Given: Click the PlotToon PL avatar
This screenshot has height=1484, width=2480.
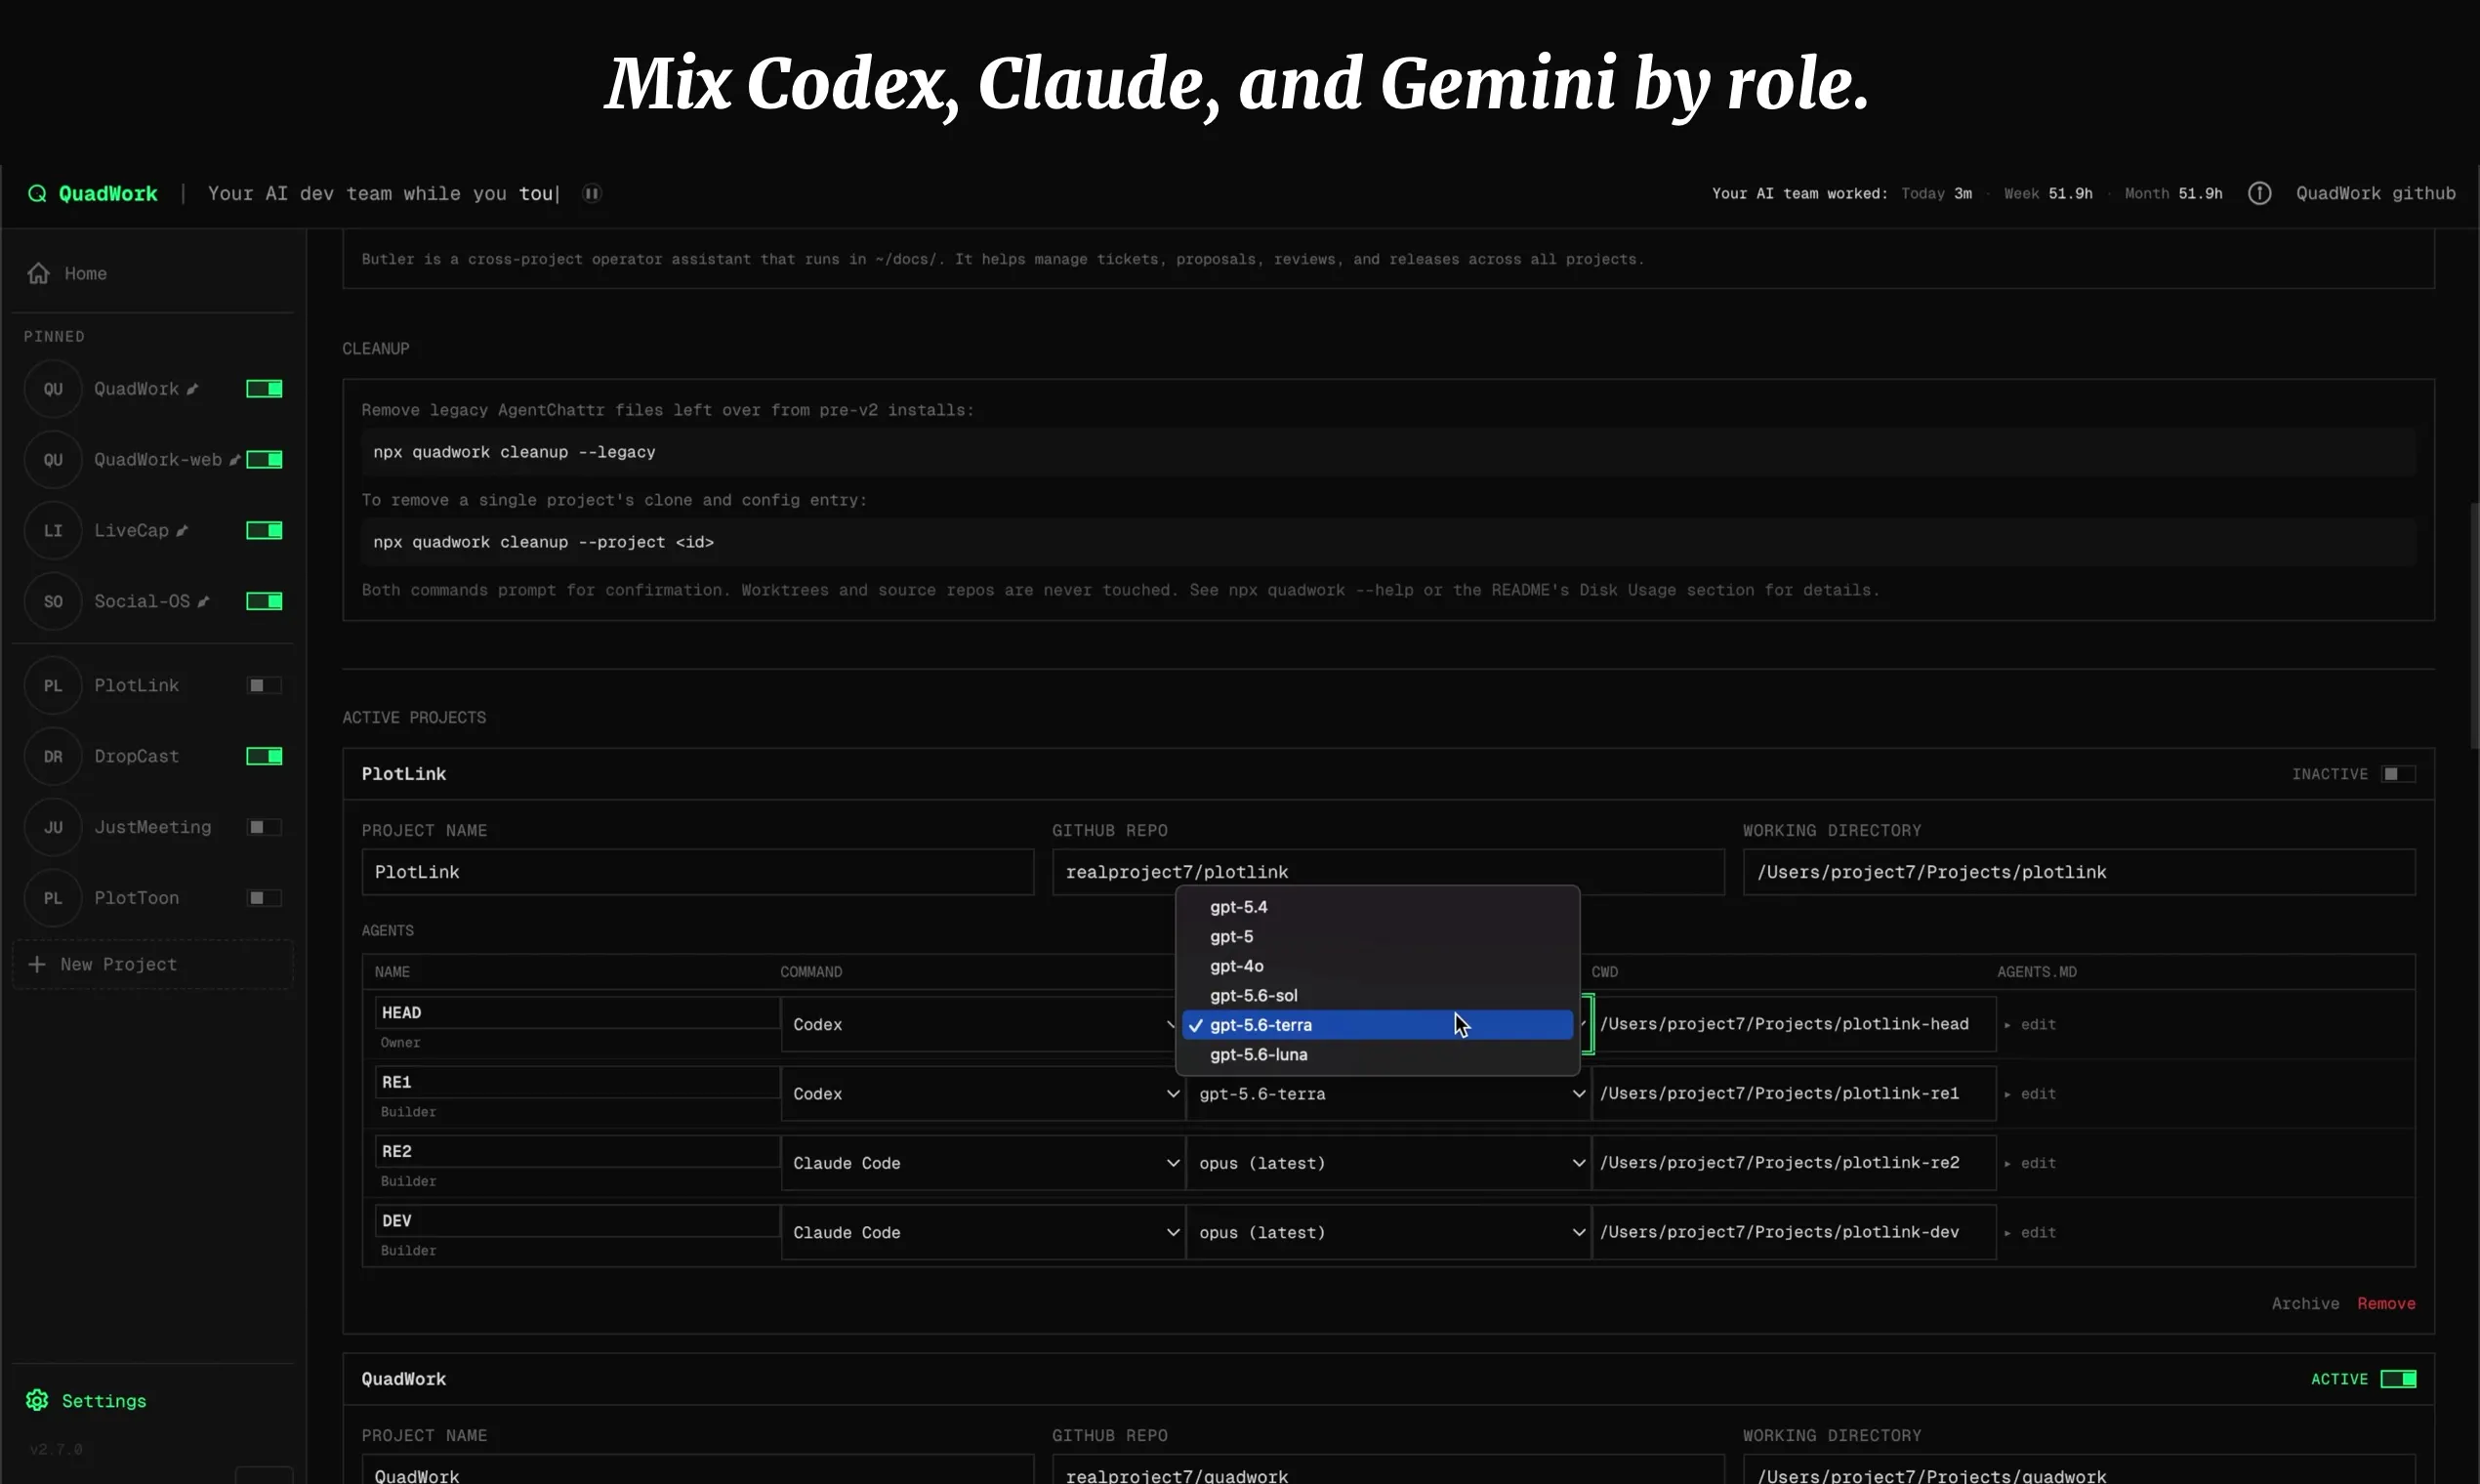Looking at the screenshot, I should 53,898.
